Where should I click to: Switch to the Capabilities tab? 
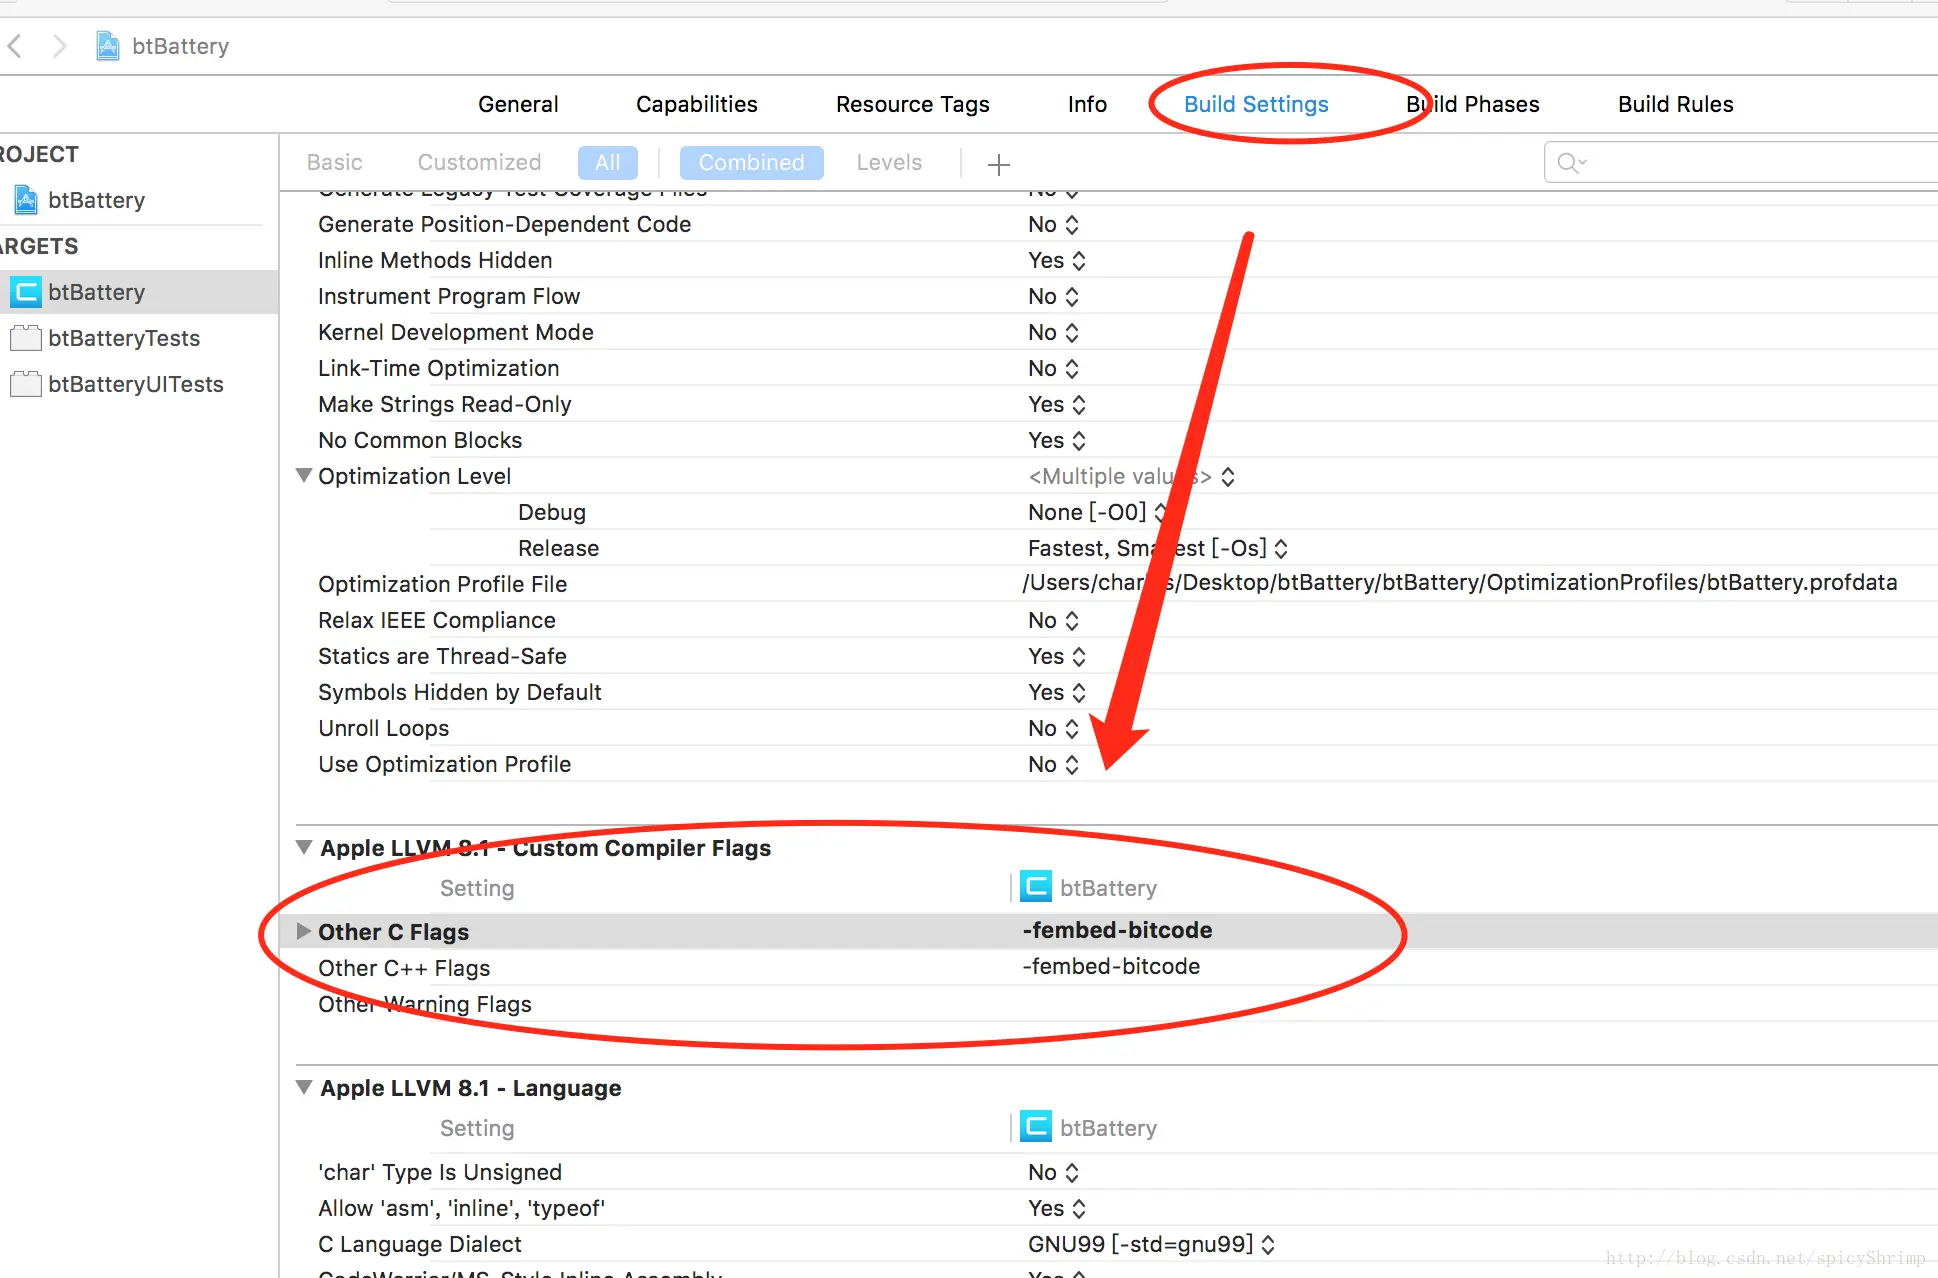pyautogui.click(x=696, y=104)
